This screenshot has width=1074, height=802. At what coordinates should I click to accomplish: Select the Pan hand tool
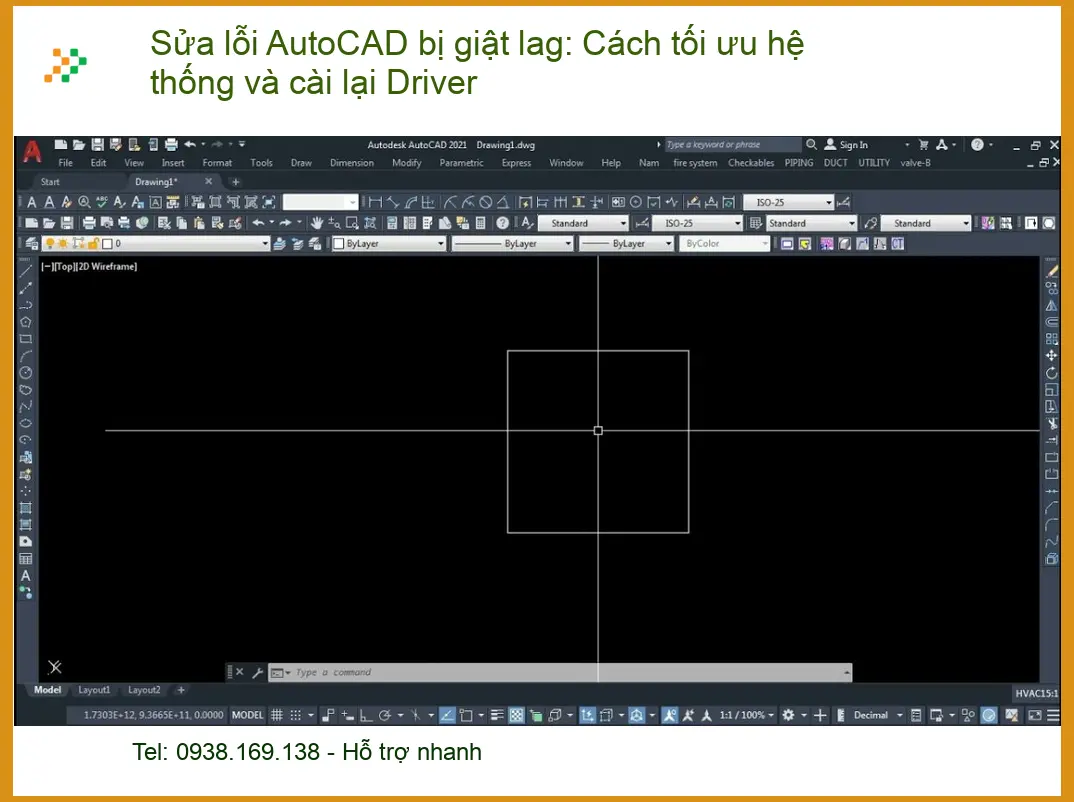coord(316,223)
